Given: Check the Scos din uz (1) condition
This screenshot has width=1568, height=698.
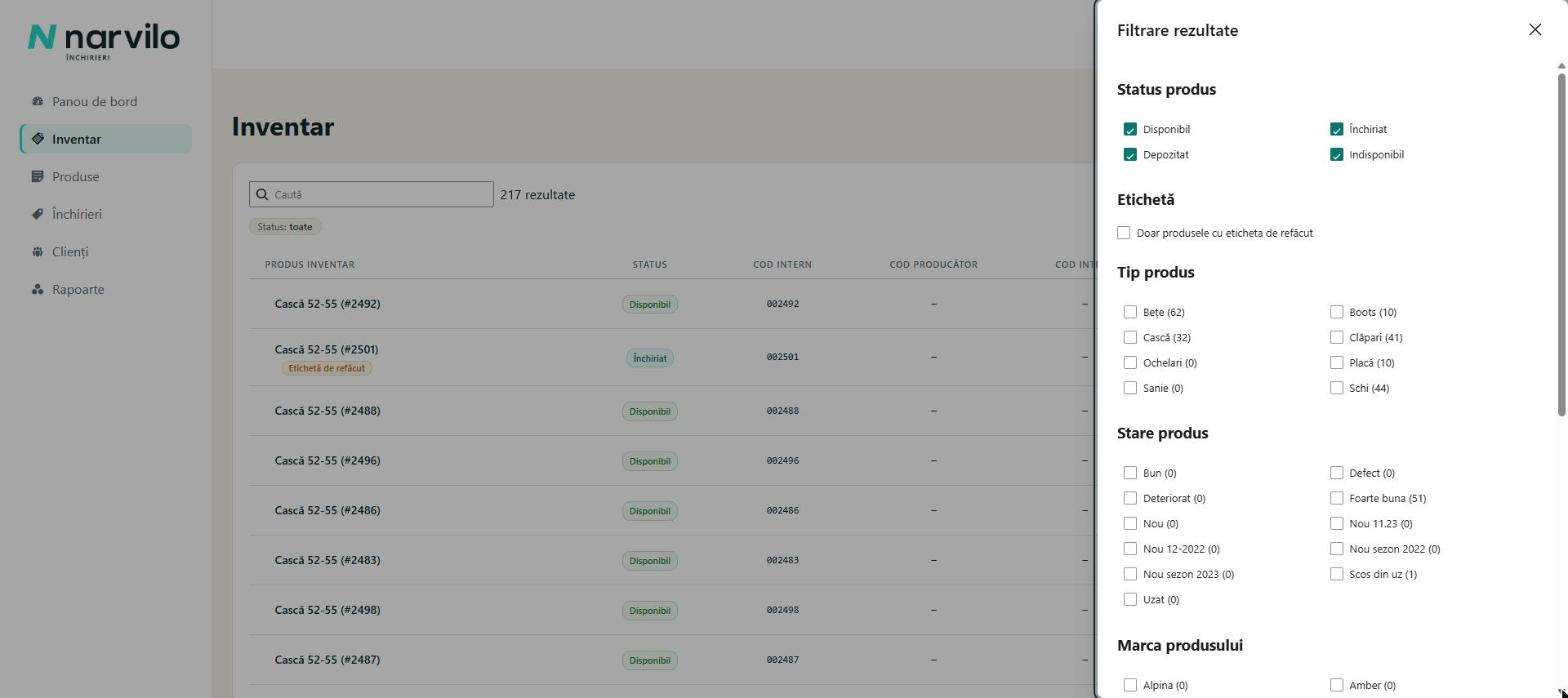Looking at the screenshot, I should (x=1336, y=574).
